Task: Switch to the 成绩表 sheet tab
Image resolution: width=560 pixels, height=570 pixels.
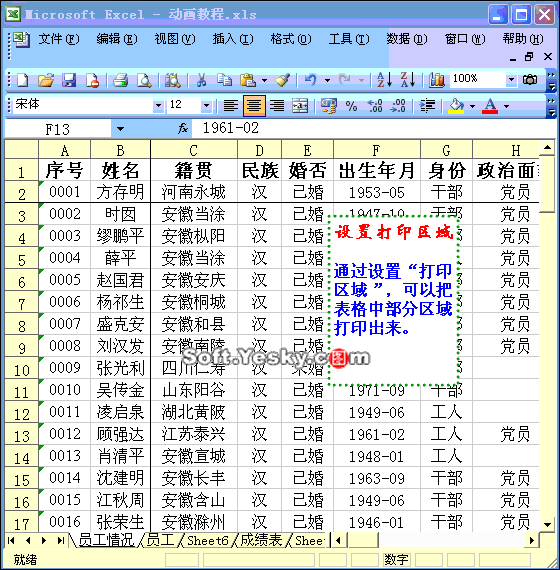Action: pos(261,540)
